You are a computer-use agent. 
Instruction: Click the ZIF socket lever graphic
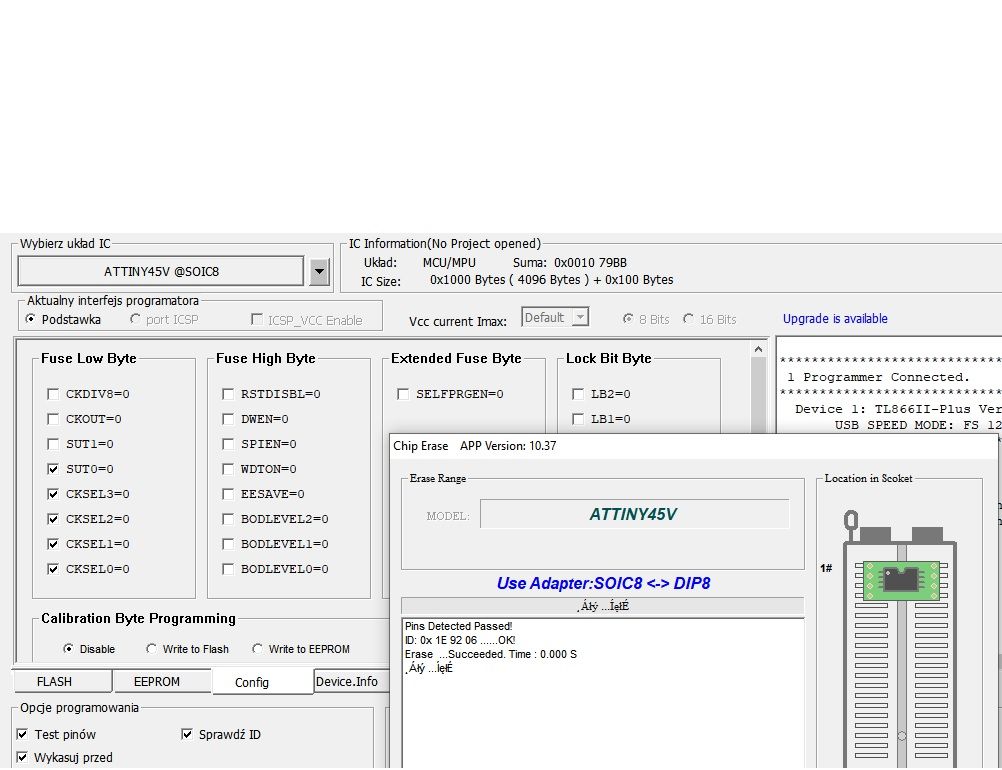(x=851, y=521)
